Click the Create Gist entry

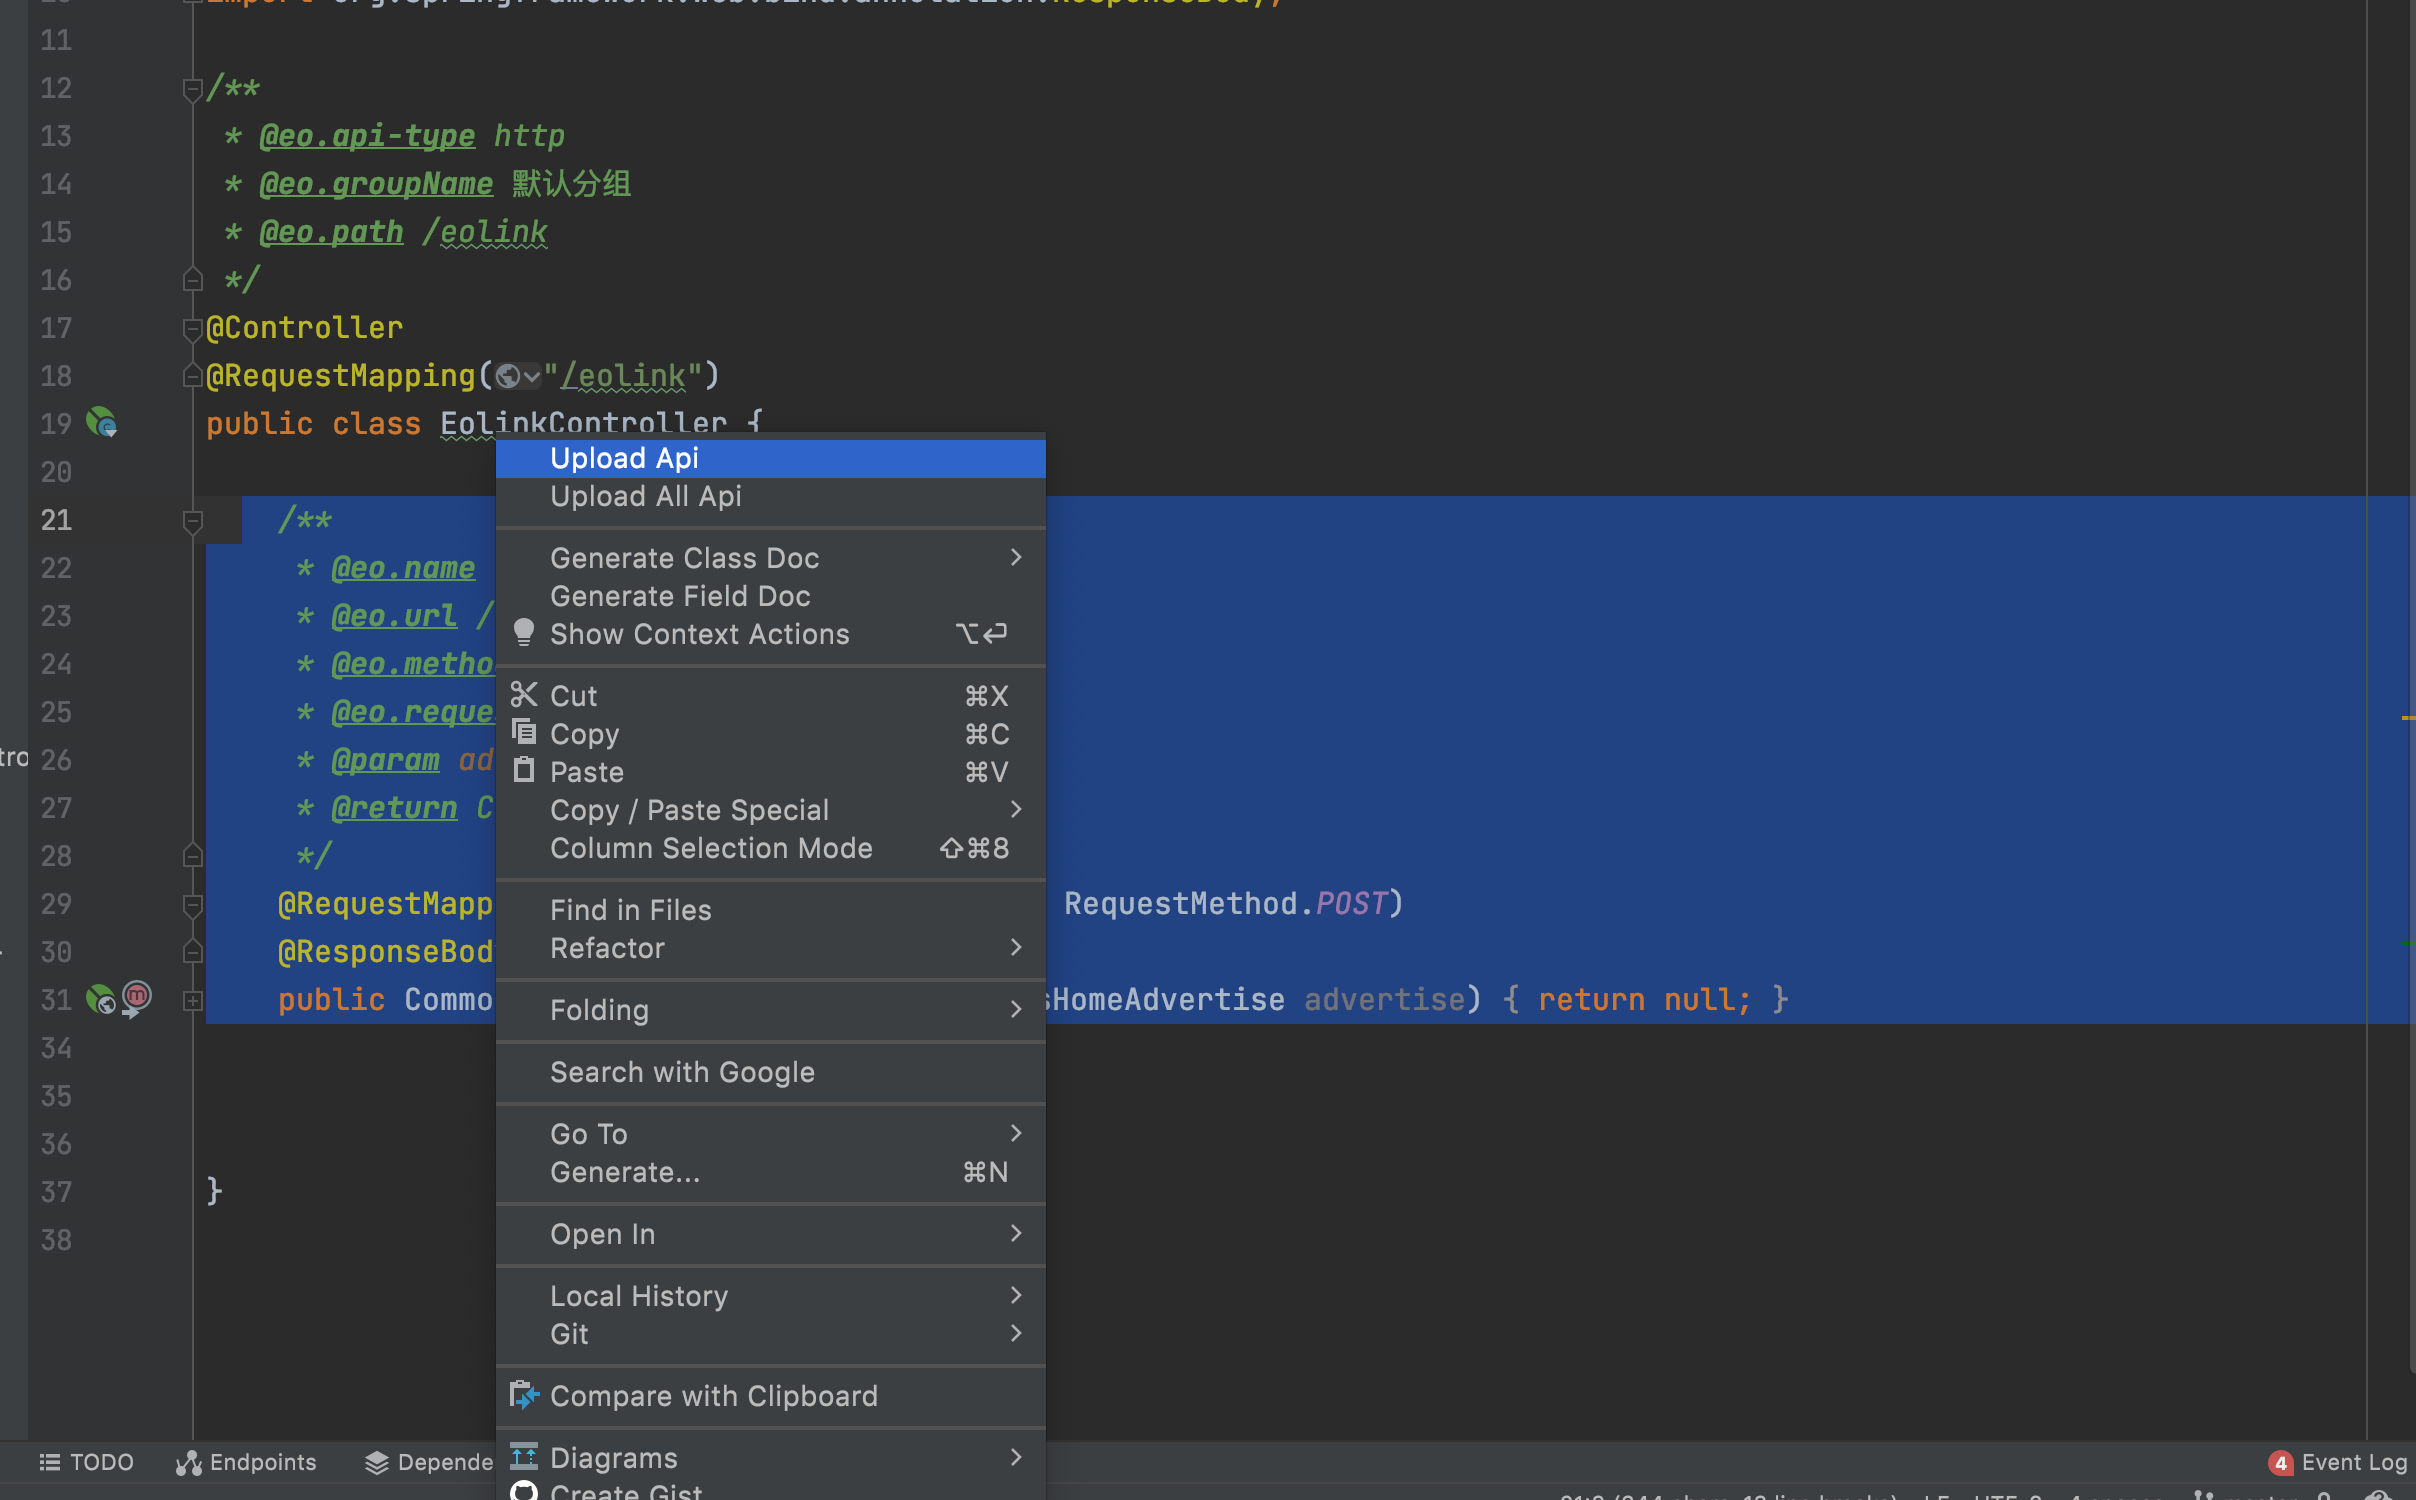click(x=770, y=1490)
